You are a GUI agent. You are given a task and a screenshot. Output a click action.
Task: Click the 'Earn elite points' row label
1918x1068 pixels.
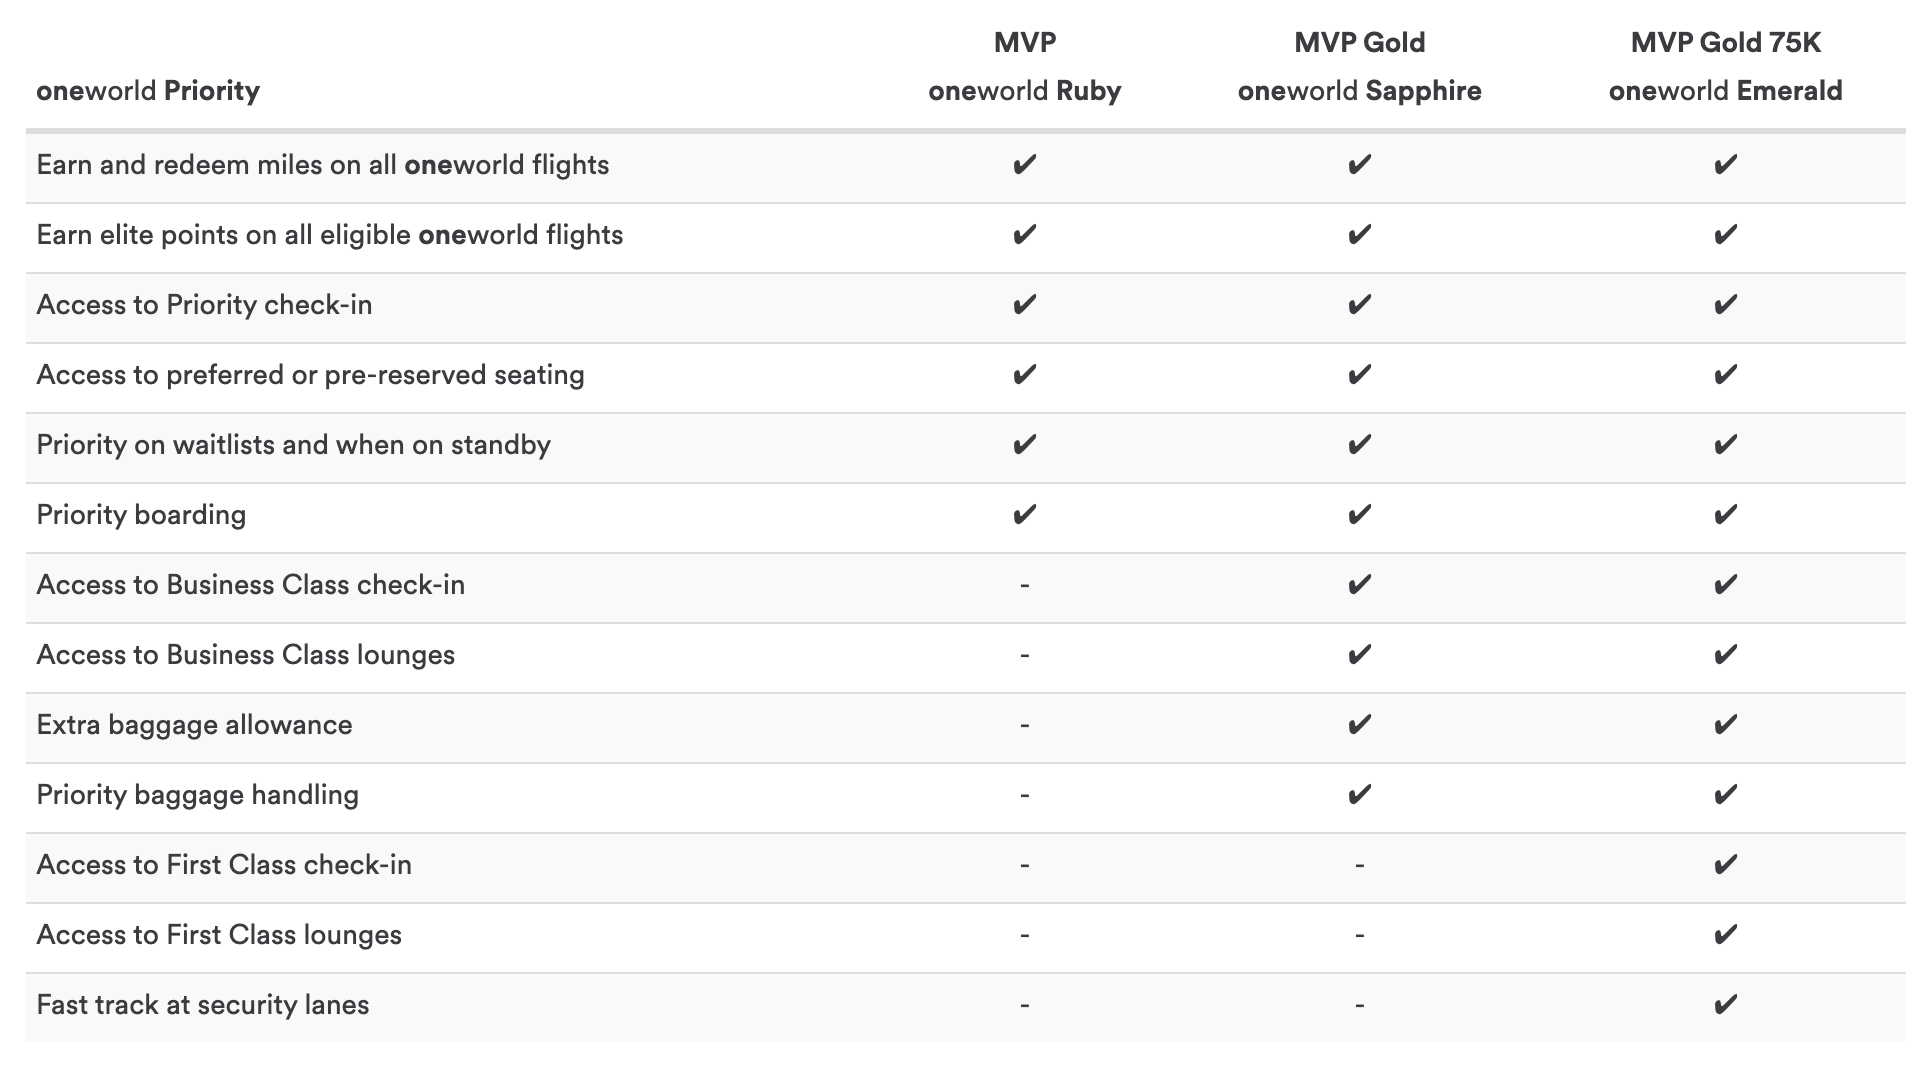point(329,235)
